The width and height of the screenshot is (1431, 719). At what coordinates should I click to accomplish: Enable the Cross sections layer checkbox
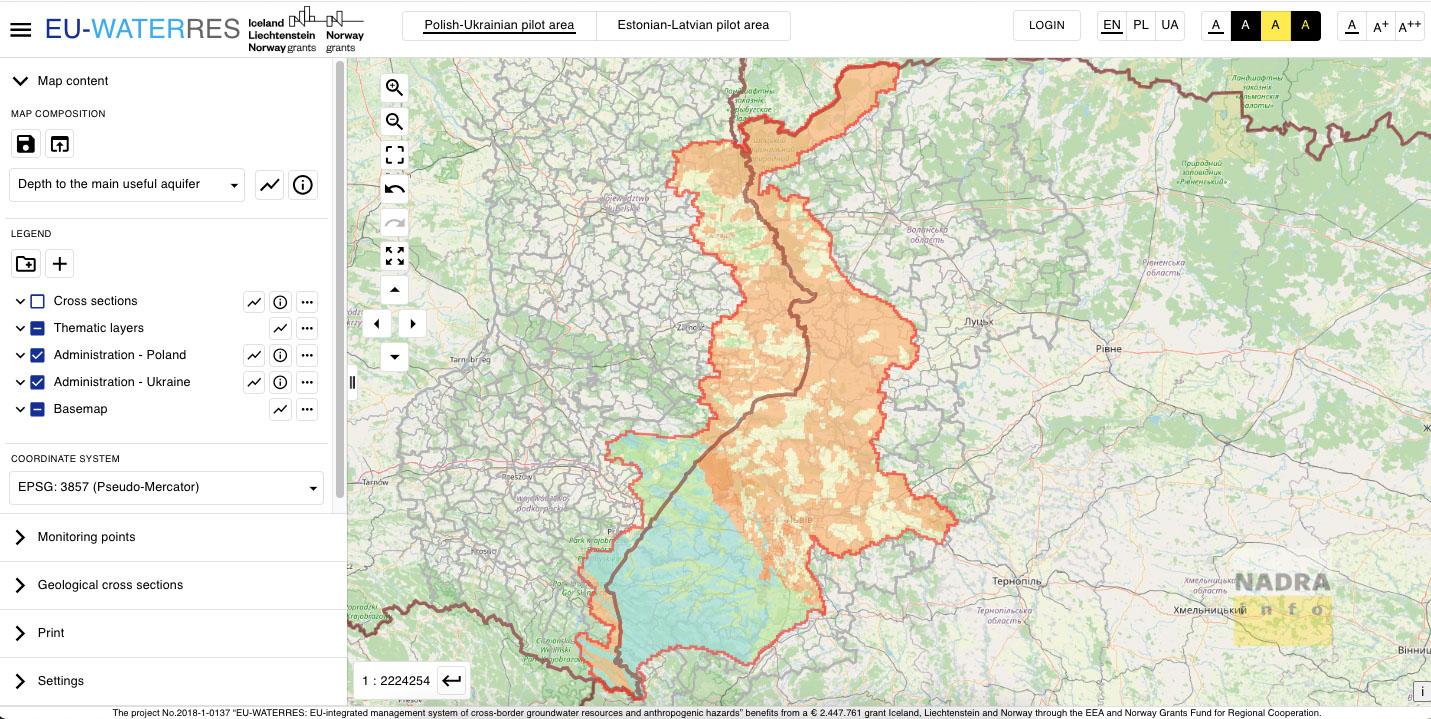tap(37, 301)
